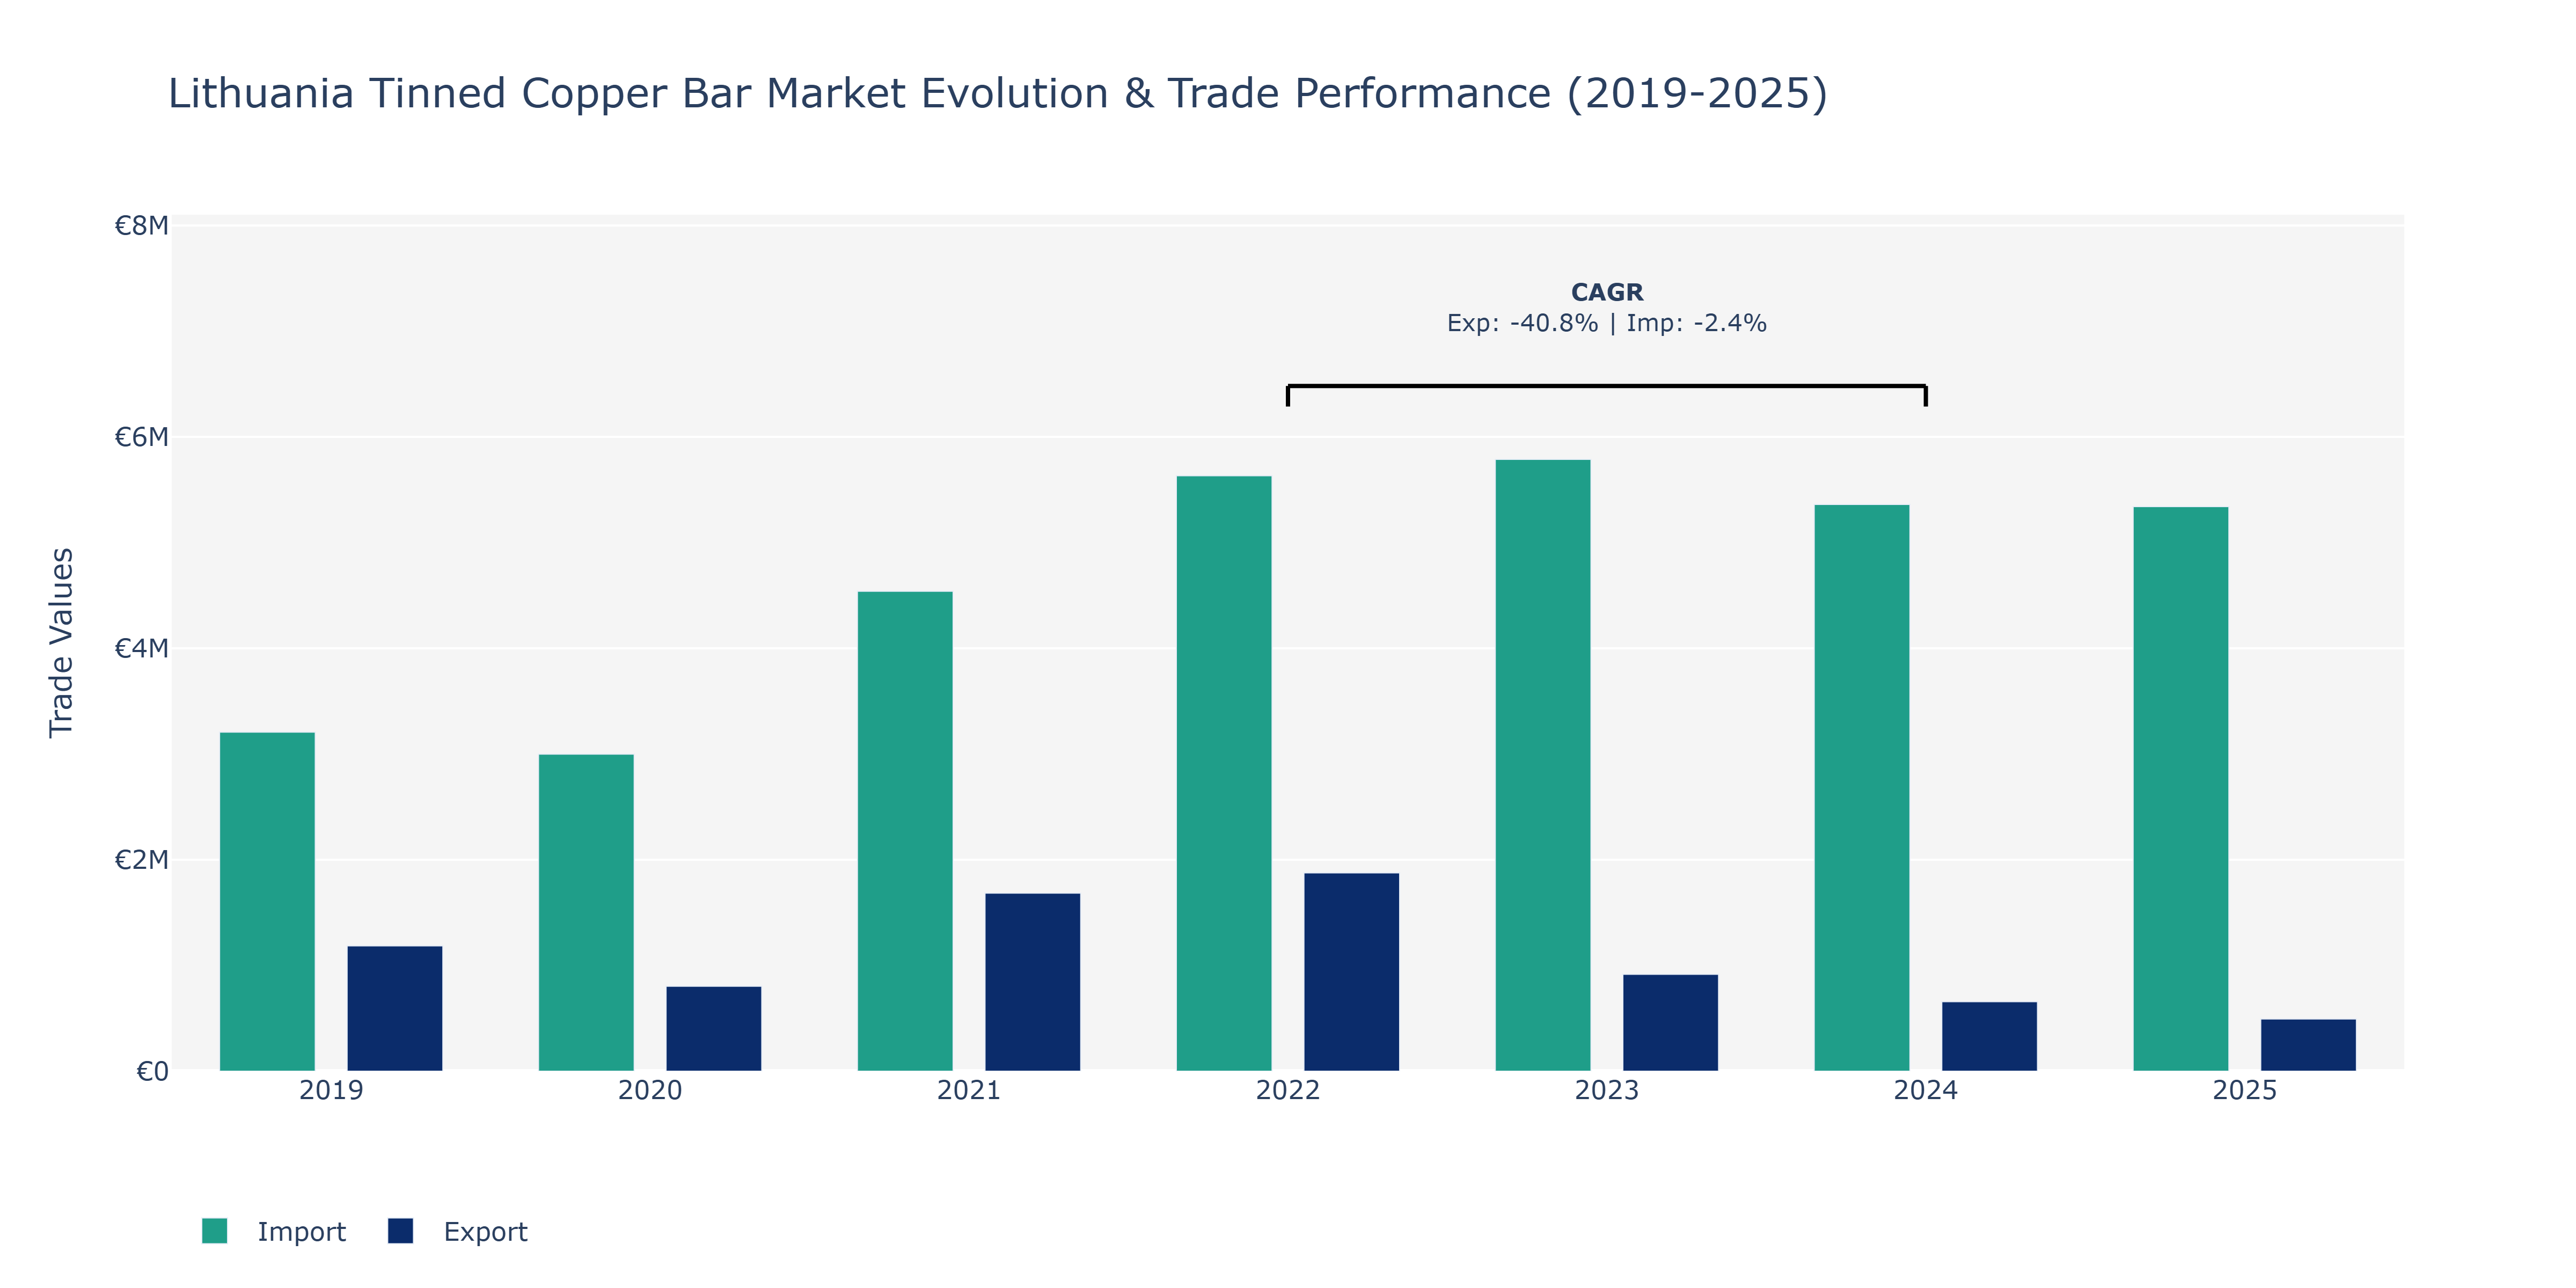The width and height of the screenshot is (2576, 1288).
Task: Click the 2022 Export bar
Action: tap(1352, 972)
